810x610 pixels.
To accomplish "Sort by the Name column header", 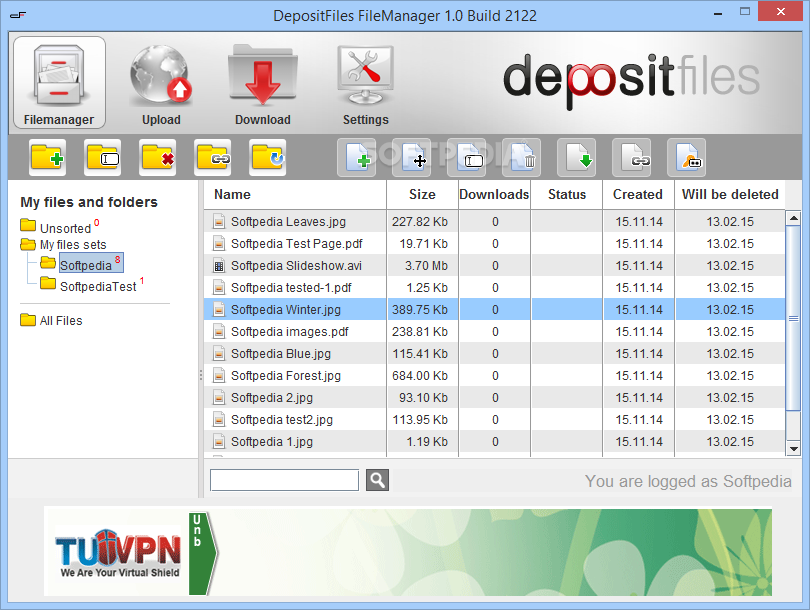I will click(x=295, y=195).
